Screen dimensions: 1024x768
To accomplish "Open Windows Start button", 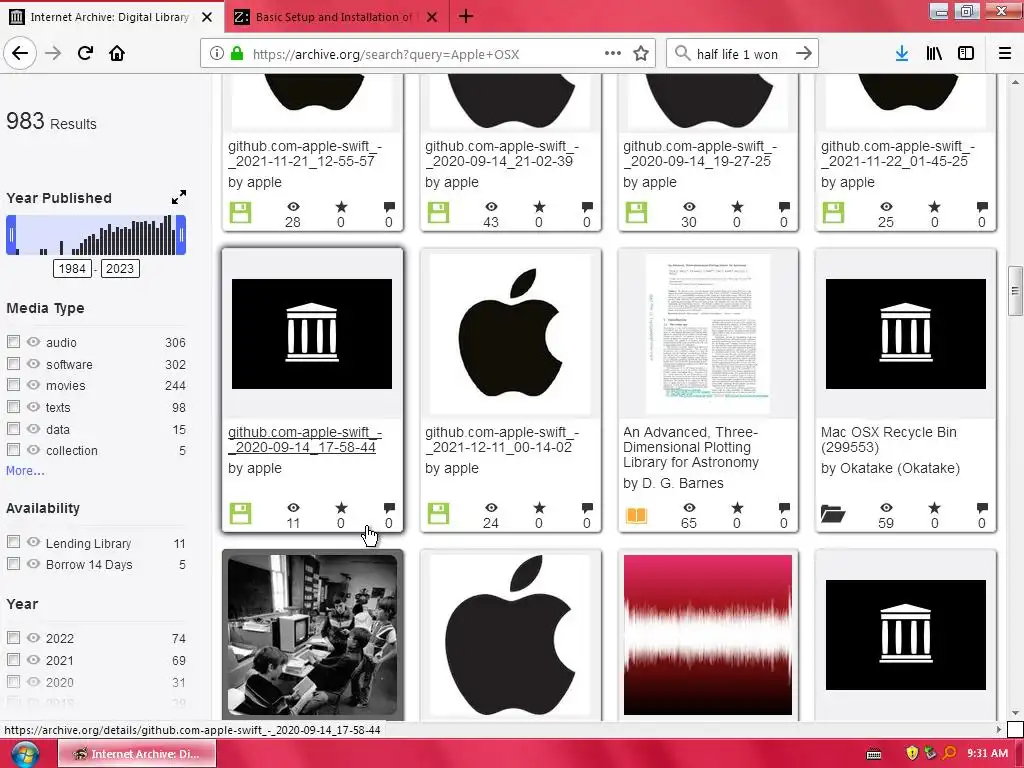I will 24,754.
